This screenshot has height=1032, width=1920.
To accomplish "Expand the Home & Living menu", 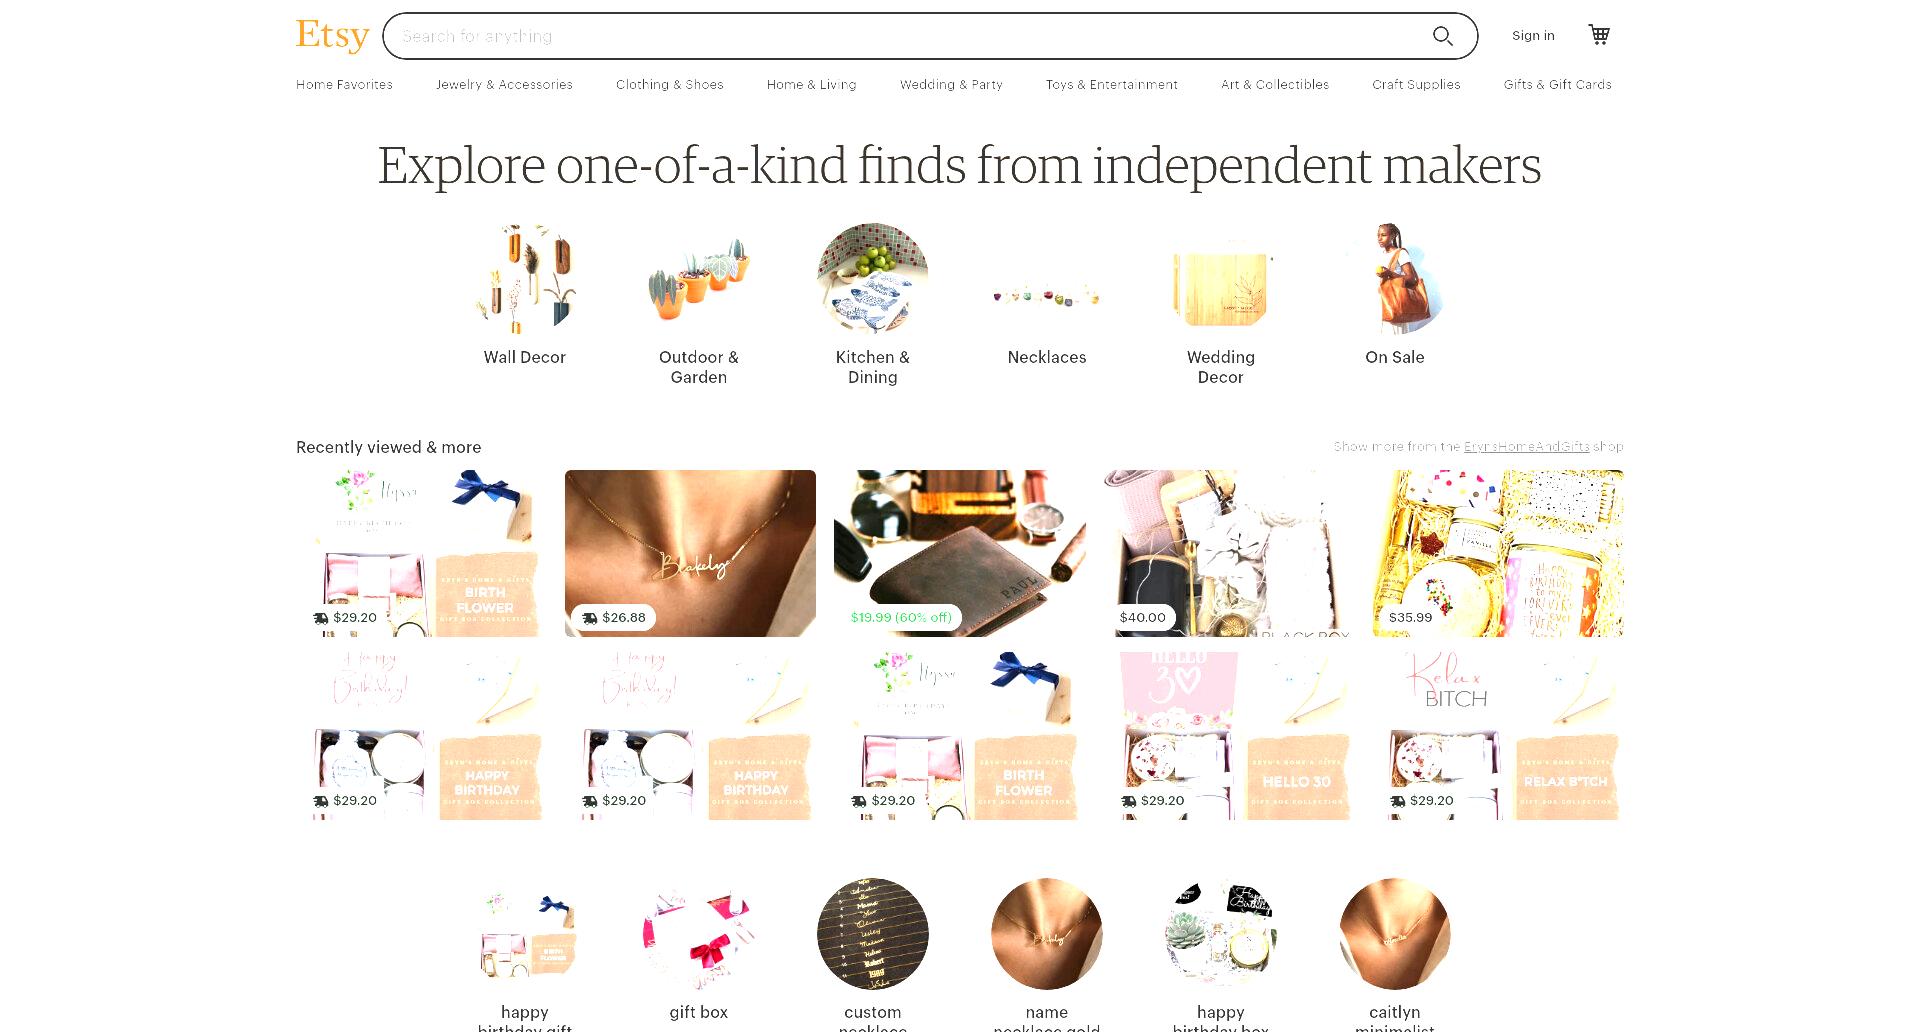I will pos(812,85).
